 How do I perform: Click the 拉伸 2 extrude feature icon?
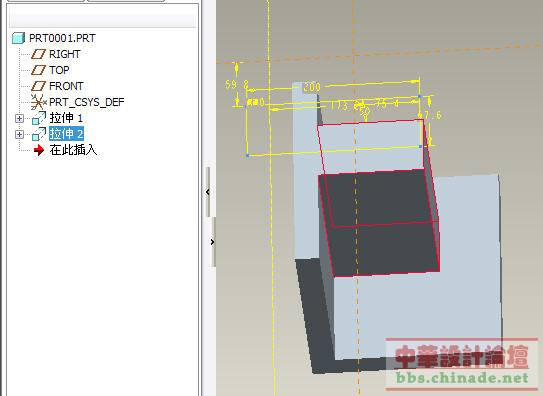(39, 134)
